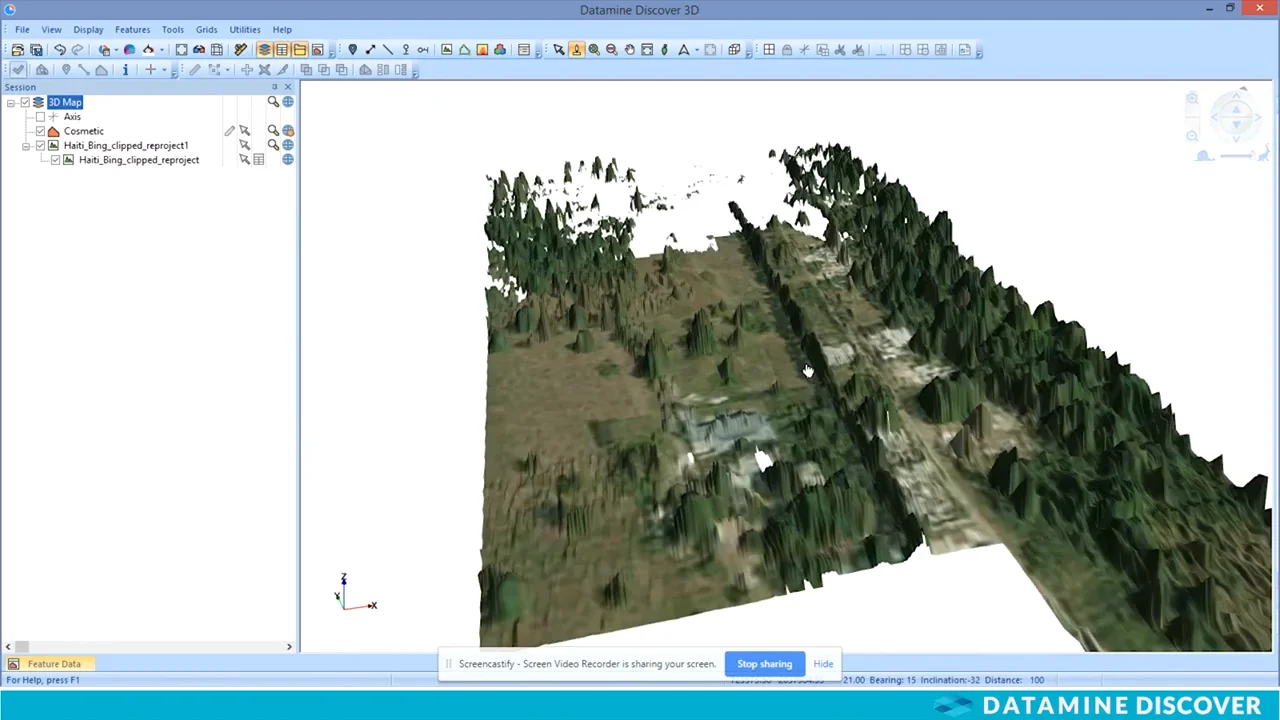Click the Zoom Out magnifier toolbar icon

pos(612,50)
